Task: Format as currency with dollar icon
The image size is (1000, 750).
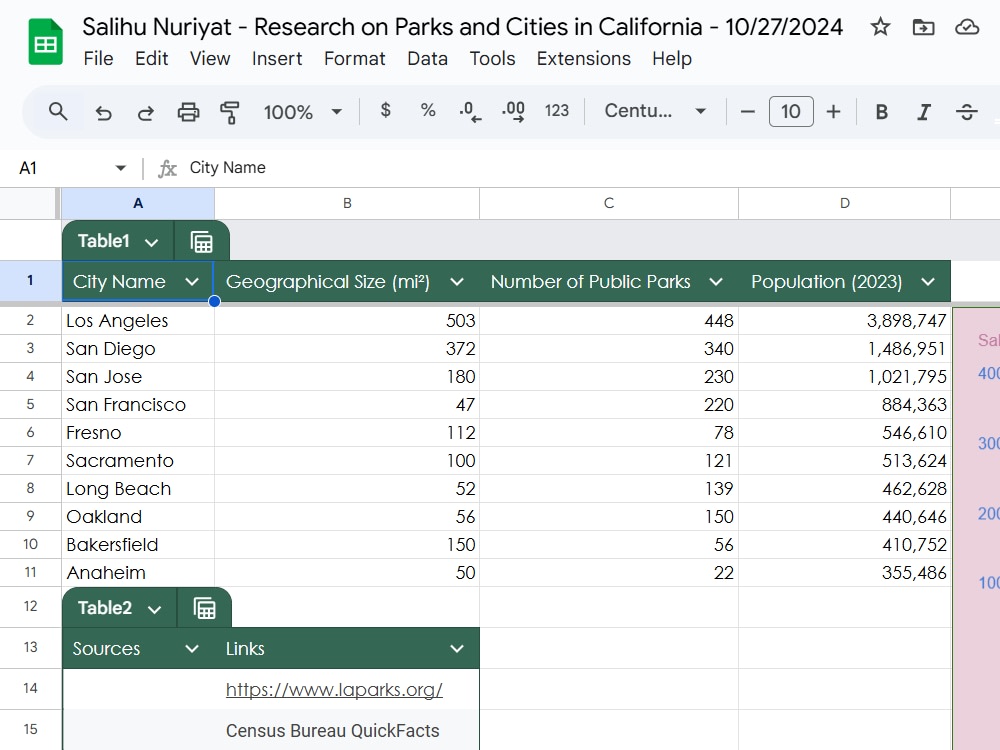Action: (385, 110)
